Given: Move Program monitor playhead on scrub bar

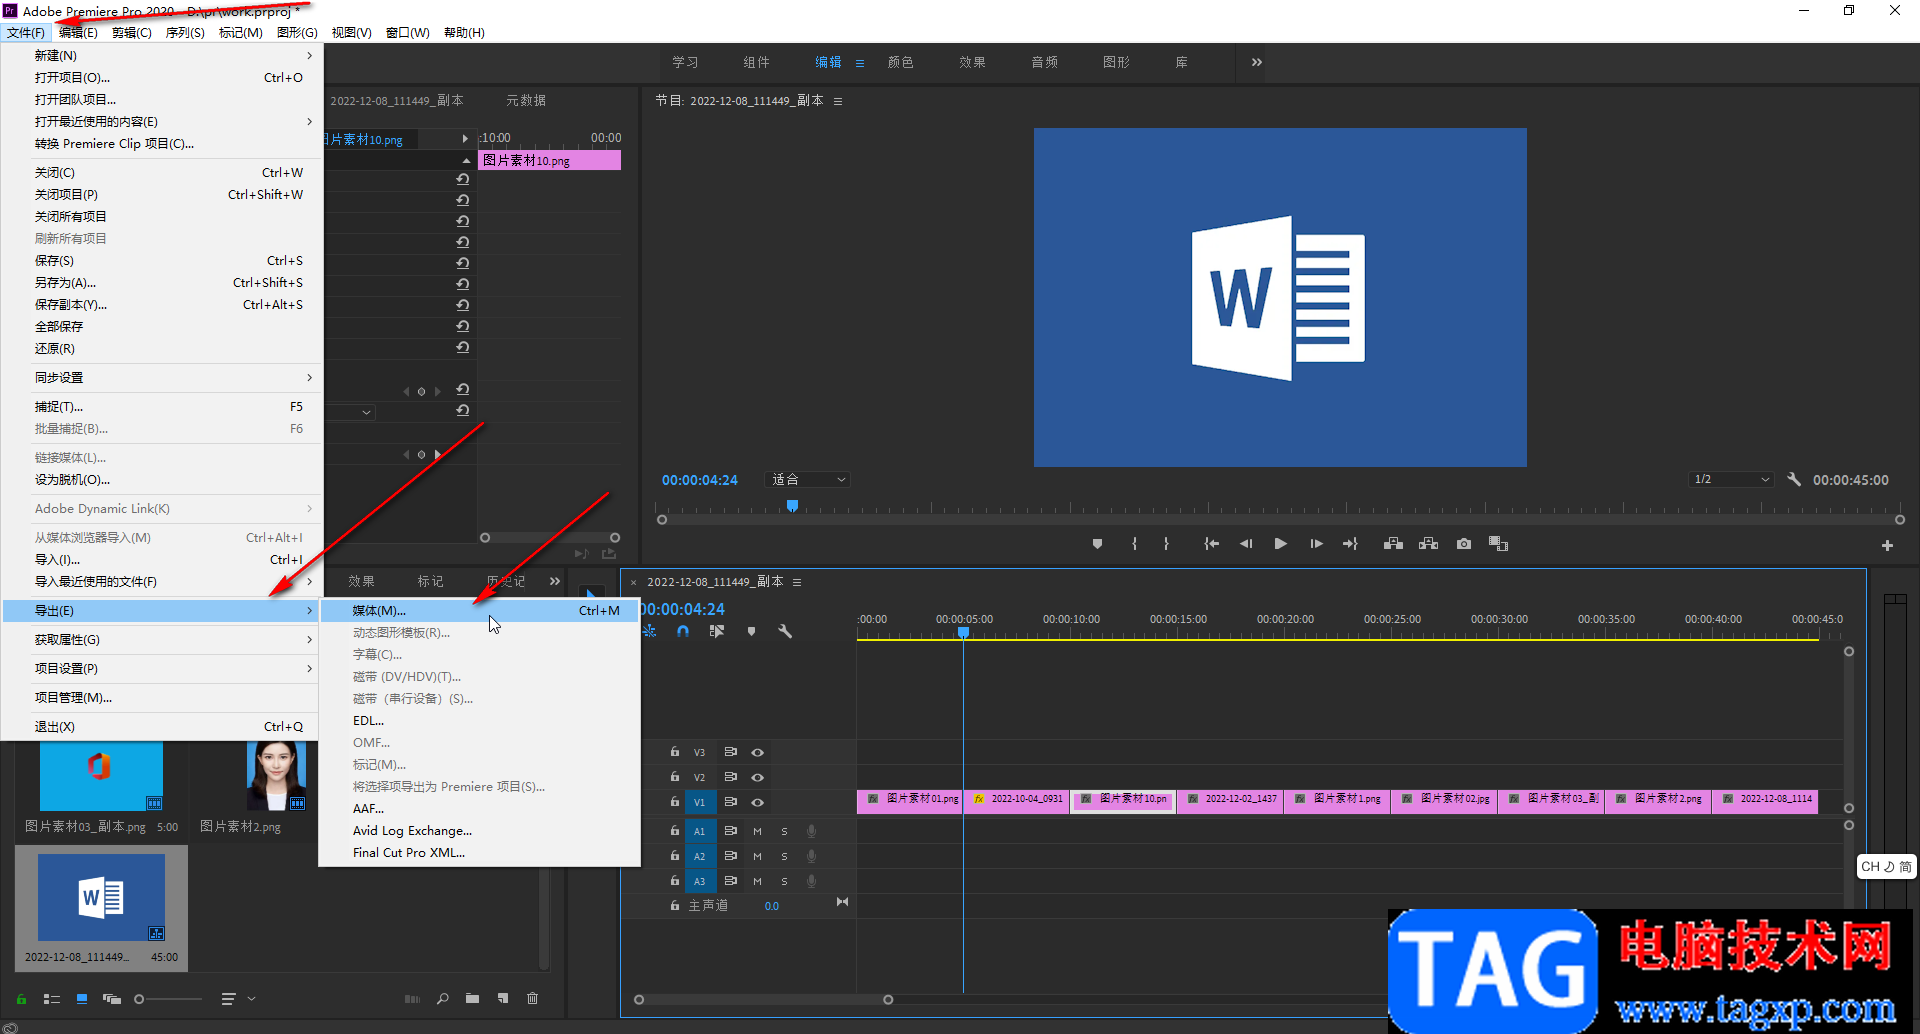Looking at the screenshot, I should [792, 506].
